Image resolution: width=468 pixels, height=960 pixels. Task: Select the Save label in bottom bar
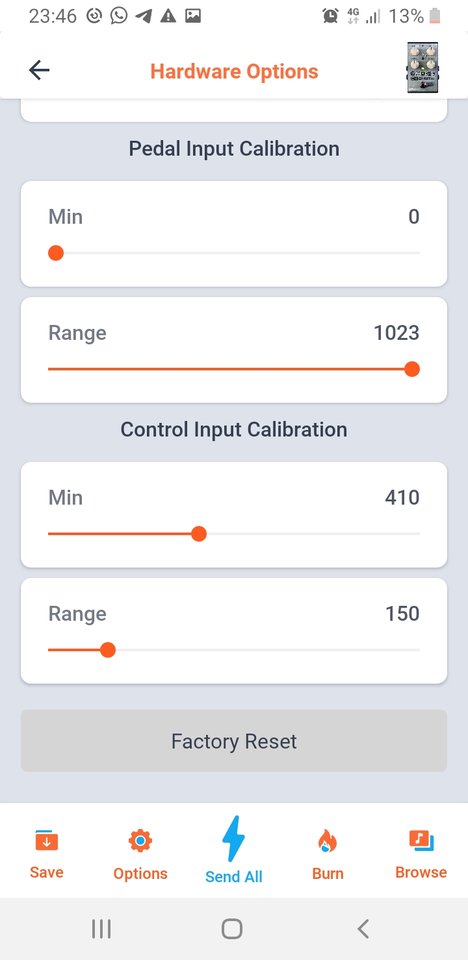(47, 872)
